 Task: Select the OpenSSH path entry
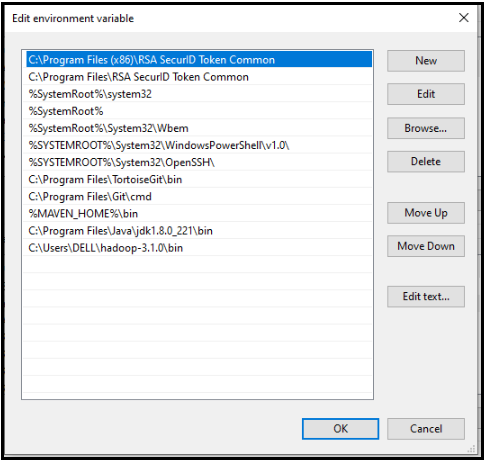(199, 162)
